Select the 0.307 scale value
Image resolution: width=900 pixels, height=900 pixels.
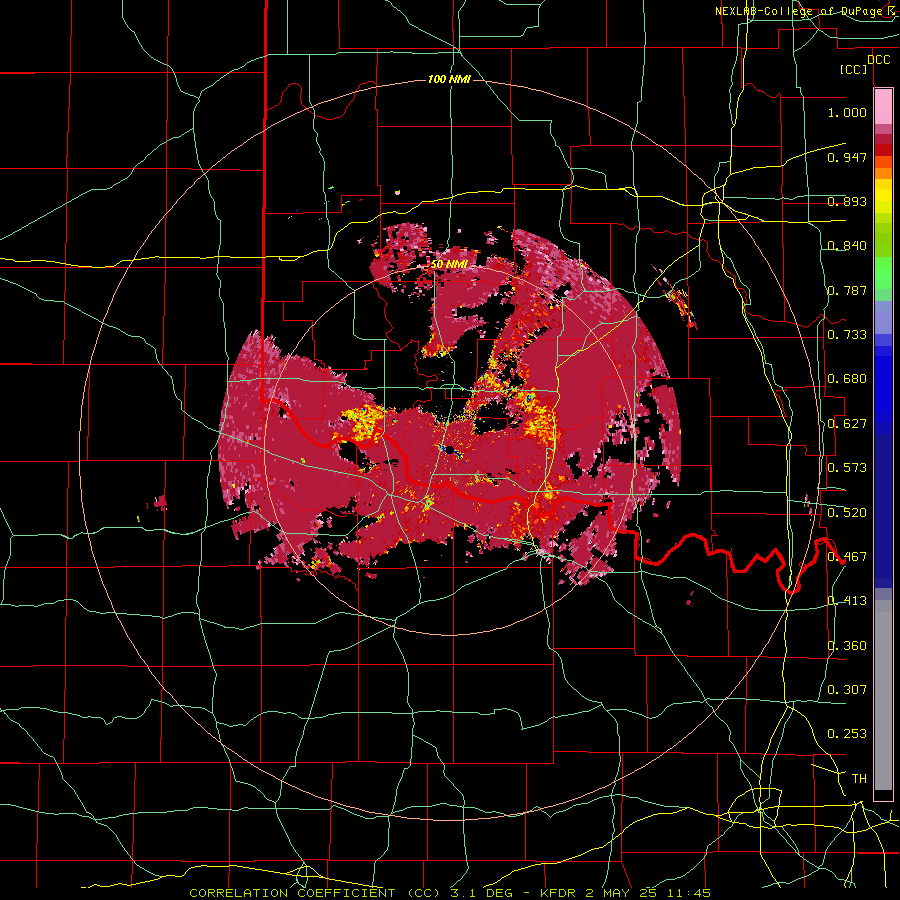(x=847, y=690)
